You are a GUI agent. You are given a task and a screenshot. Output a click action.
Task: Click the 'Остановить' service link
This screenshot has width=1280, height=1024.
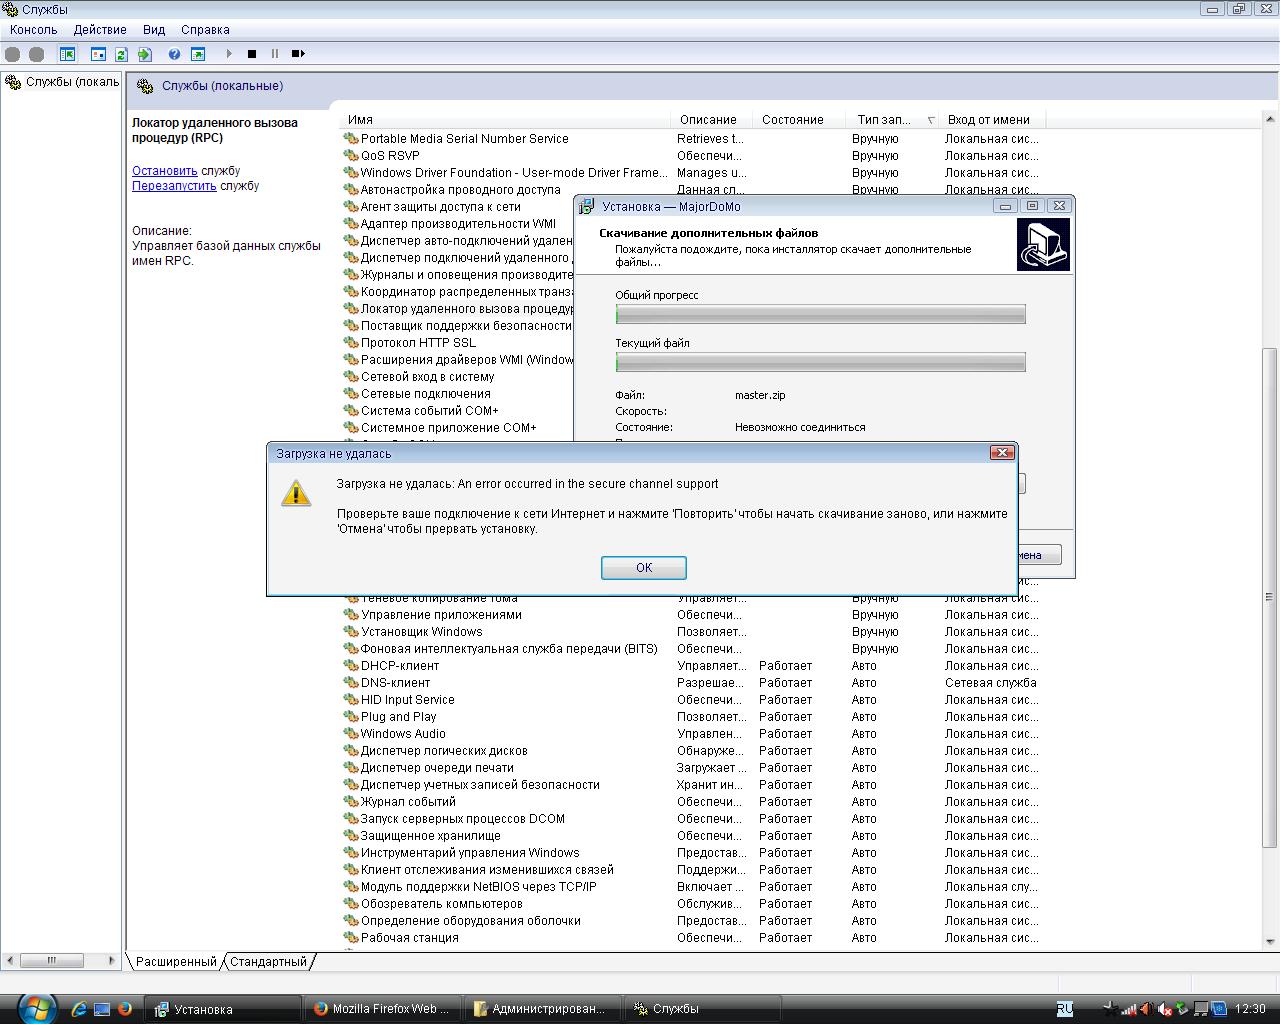click(x=165, y=171)
